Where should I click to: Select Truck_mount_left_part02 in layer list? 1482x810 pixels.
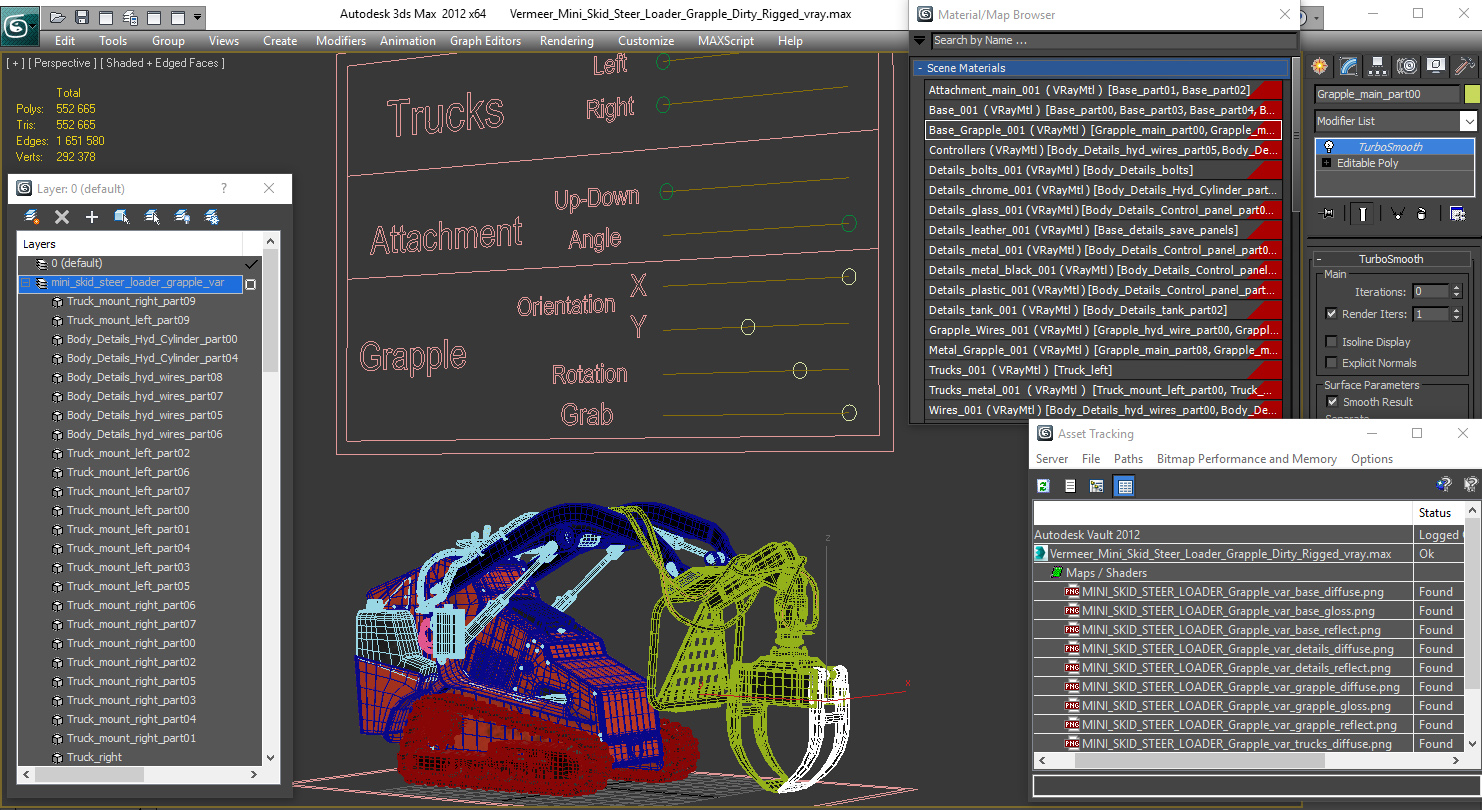click(128, 453)
